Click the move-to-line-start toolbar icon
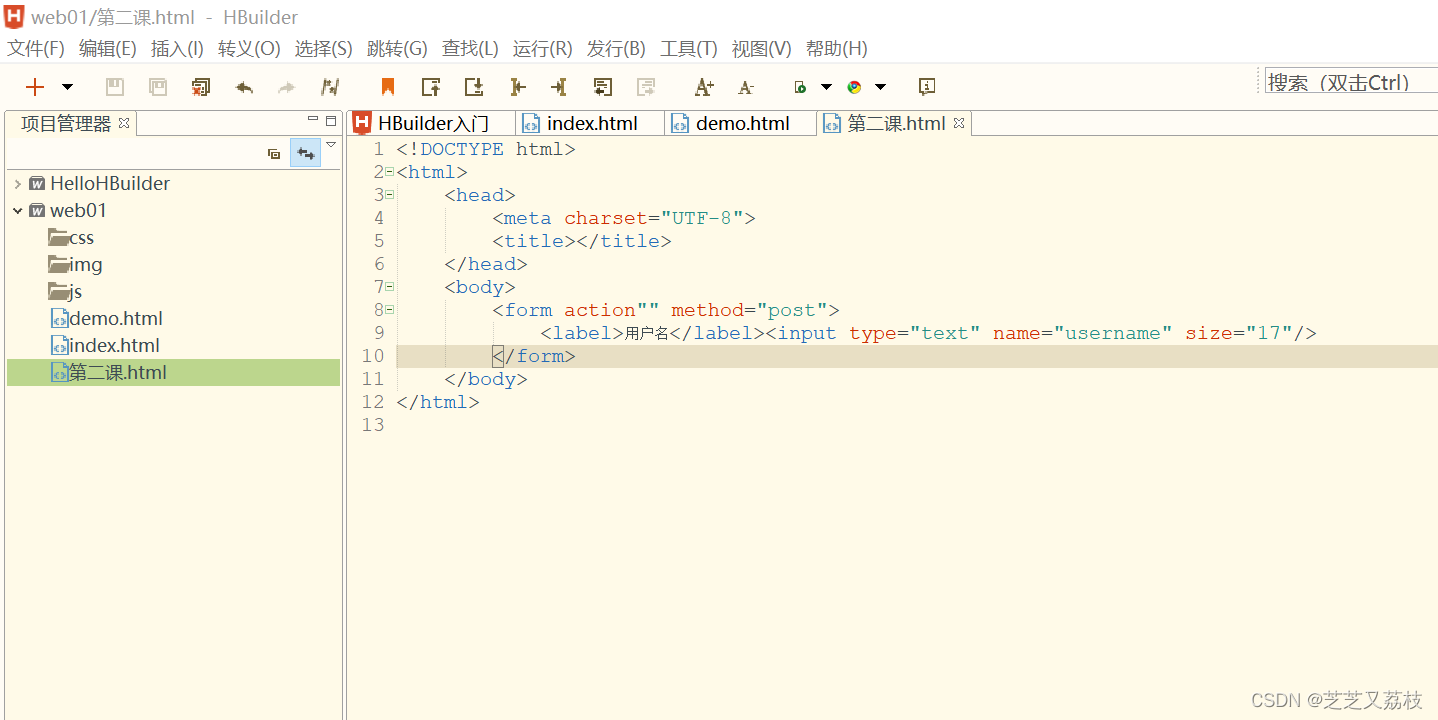 [x=517, y=87]
